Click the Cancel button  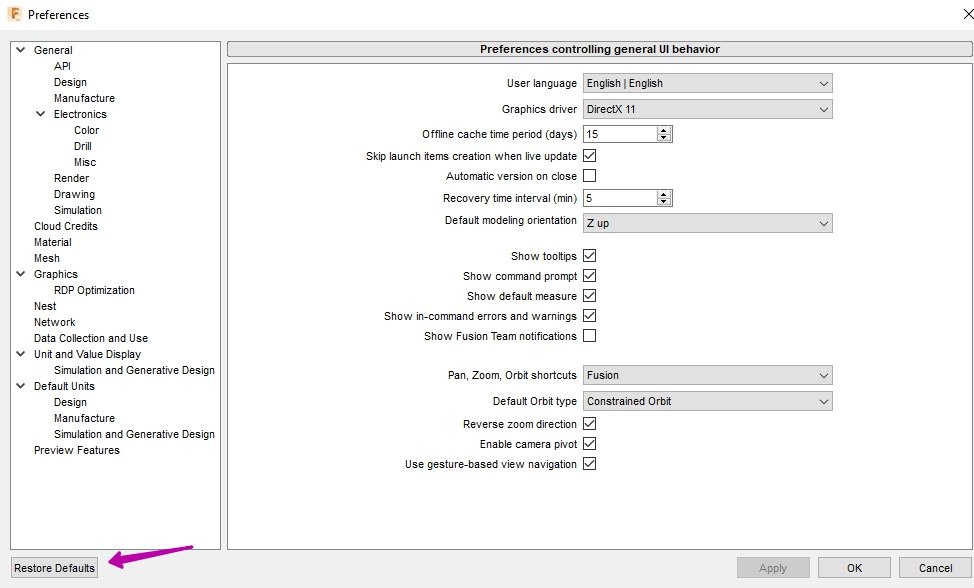(935, 568)
